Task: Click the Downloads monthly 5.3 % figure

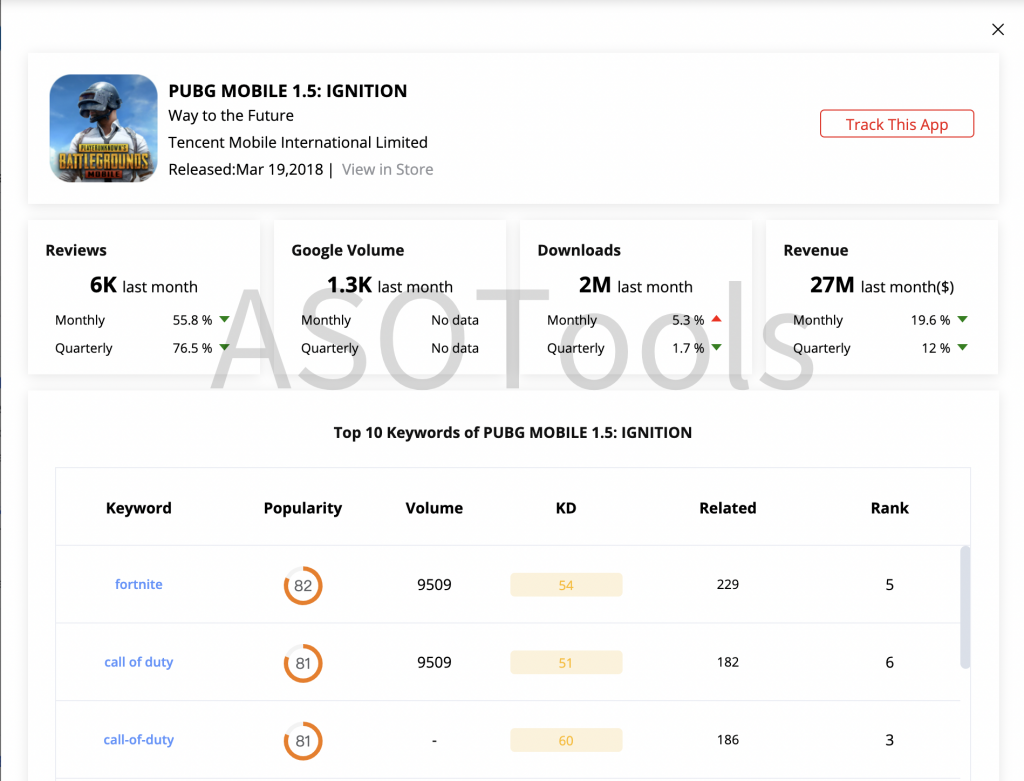Action: pyautogui.click(x=688, y=320)
